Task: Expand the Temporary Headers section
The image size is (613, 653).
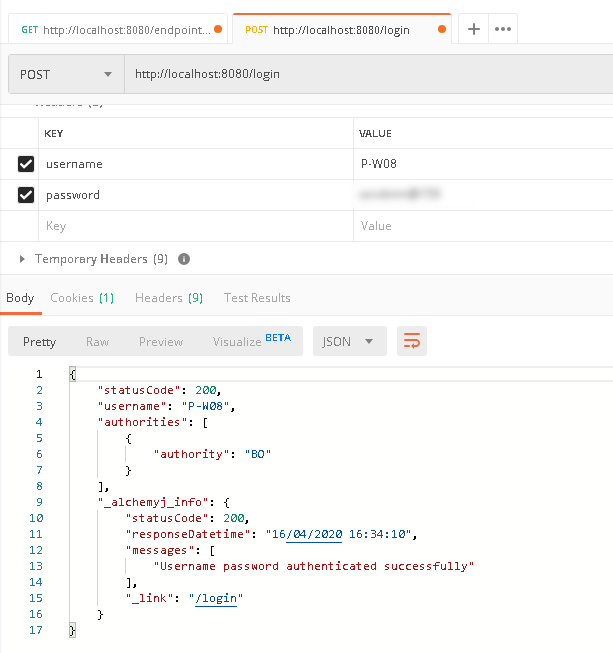Action: 23,259
